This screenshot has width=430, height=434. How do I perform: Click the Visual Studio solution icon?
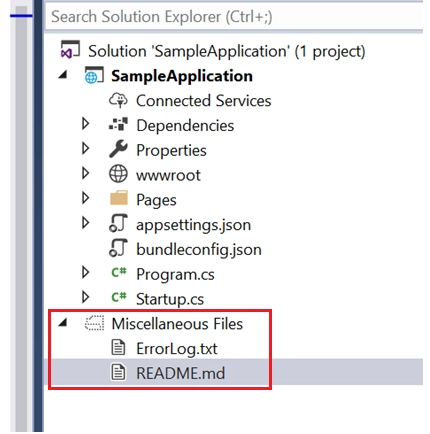coord(70,50)
